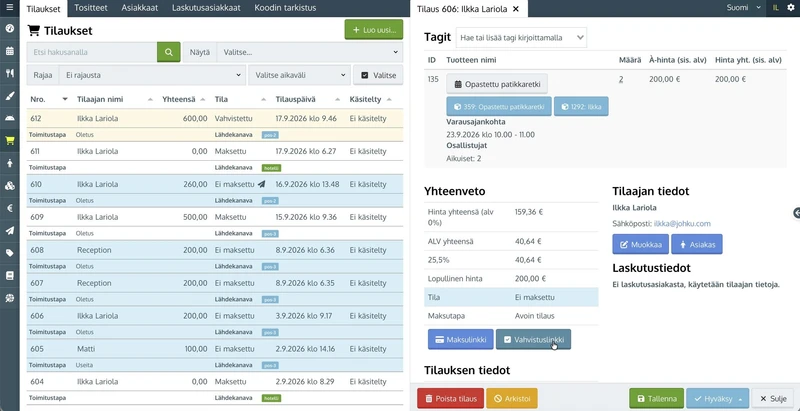The height and width of the screenshot is (411, 800).
Task: Open the ilkka@johku.com email link
Action: click(682, 223)
